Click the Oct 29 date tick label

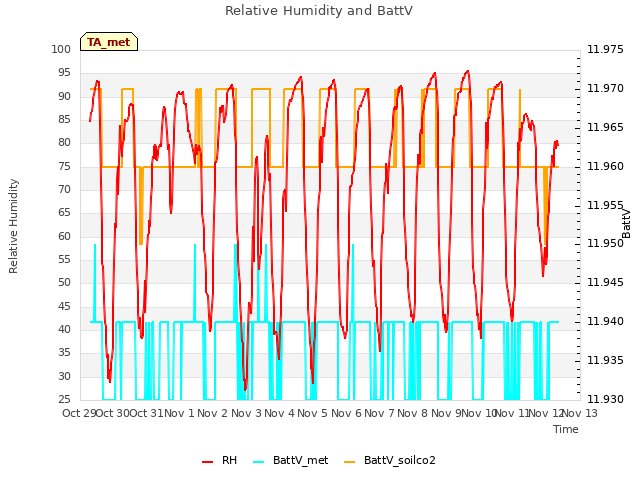pos(79,413)
